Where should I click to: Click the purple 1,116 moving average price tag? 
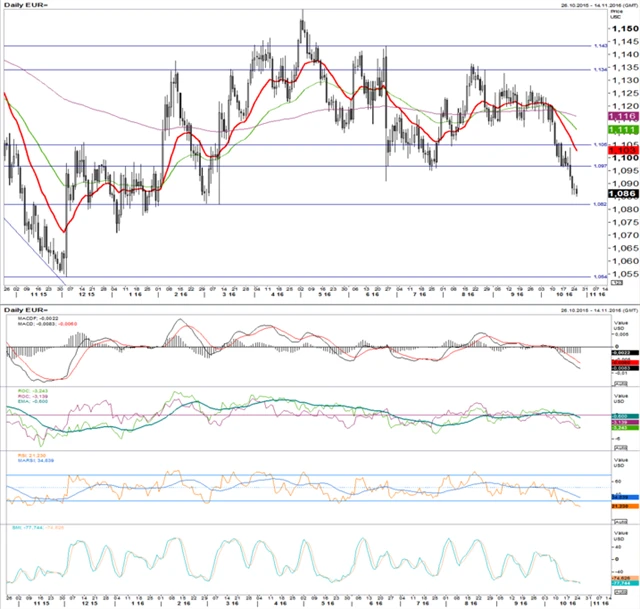point(623,116)
